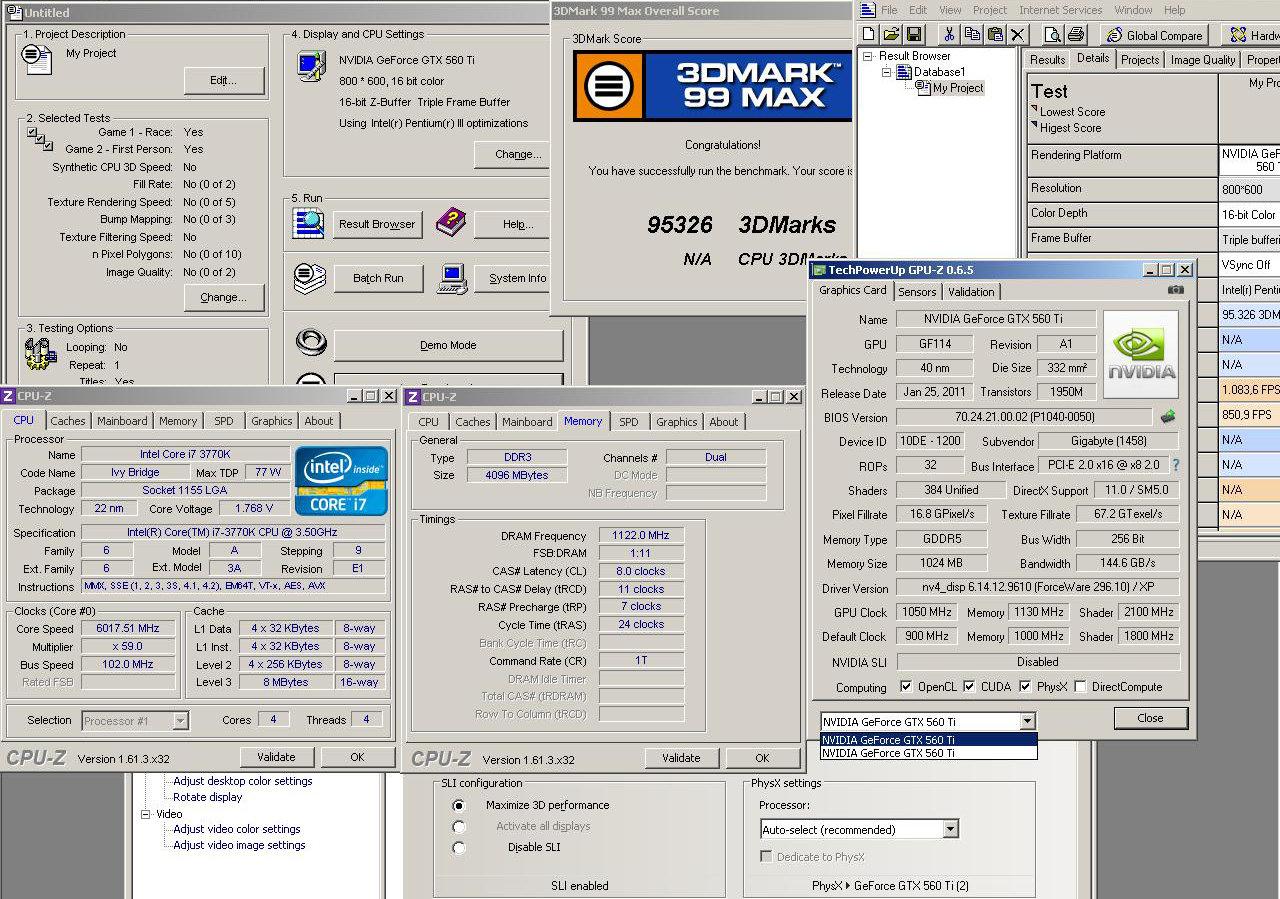1280x899 pixels.
Task: Click System Info computer icon in 3DMark
Action: pyautogui.click(x=451, y=277)
